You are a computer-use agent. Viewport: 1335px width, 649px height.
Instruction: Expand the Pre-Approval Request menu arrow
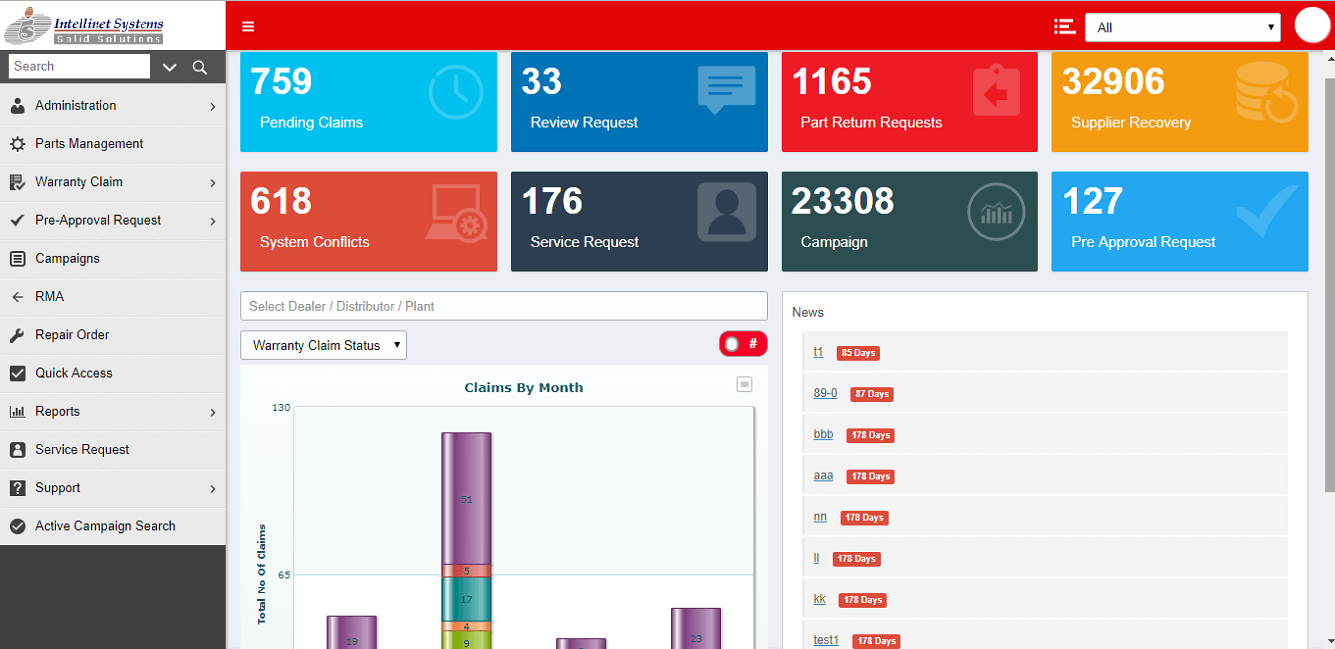(x=213, y=221)
